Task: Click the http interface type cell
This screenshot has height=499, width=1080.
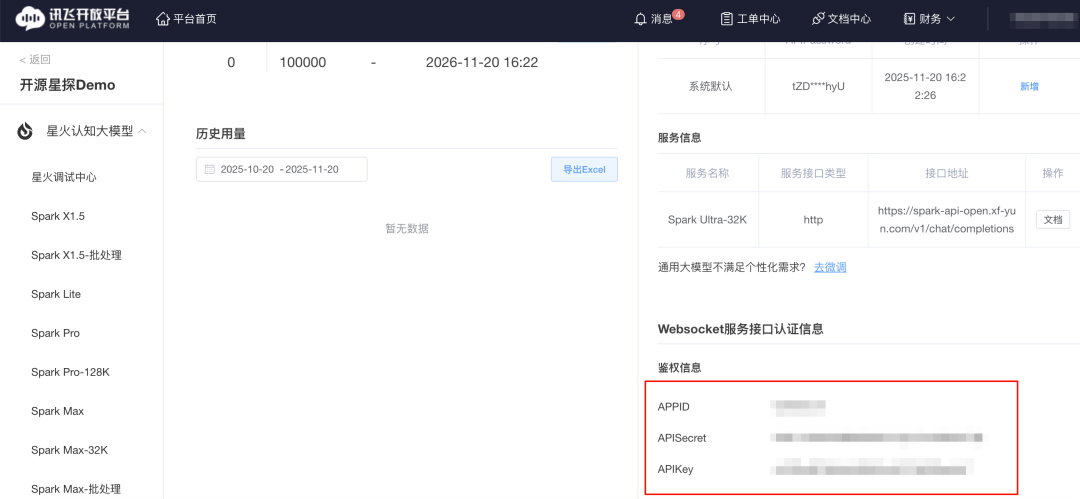Action: pyautogui.click(x=813, y=220)
